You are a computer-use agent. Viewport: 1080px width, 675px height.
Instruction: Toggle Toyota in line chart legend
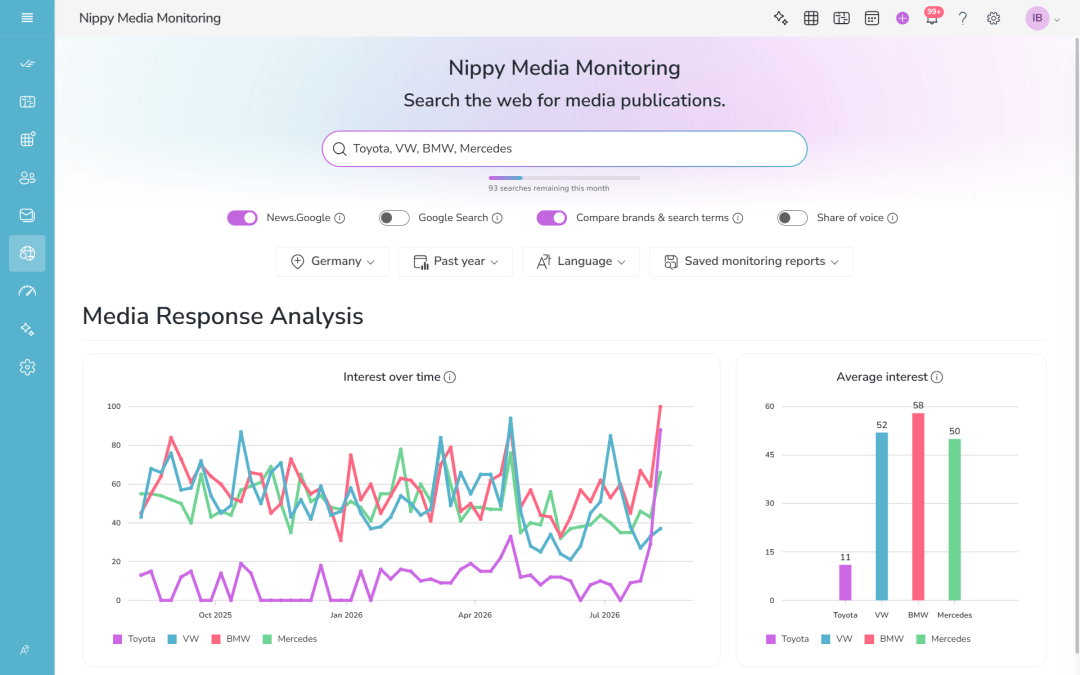coord(134,639)
